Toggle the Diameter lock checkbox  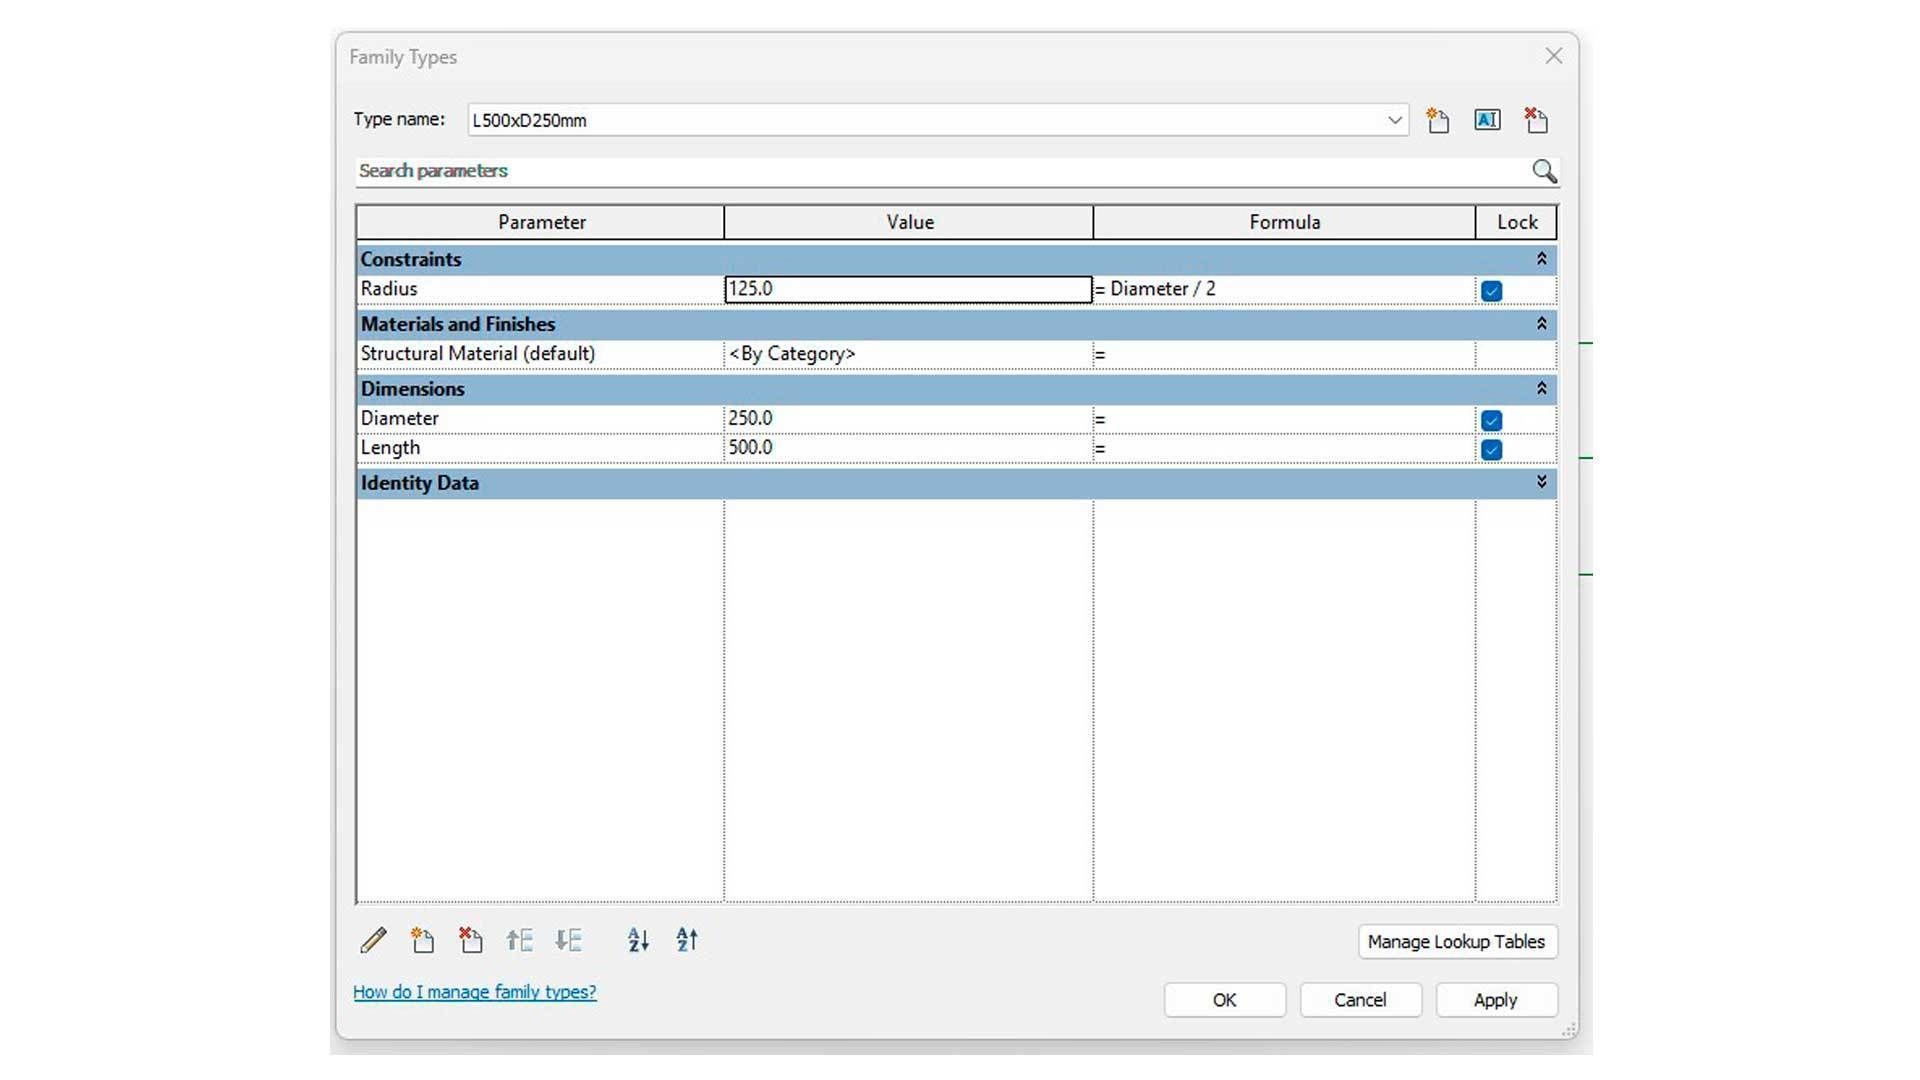click(1491, 420)
